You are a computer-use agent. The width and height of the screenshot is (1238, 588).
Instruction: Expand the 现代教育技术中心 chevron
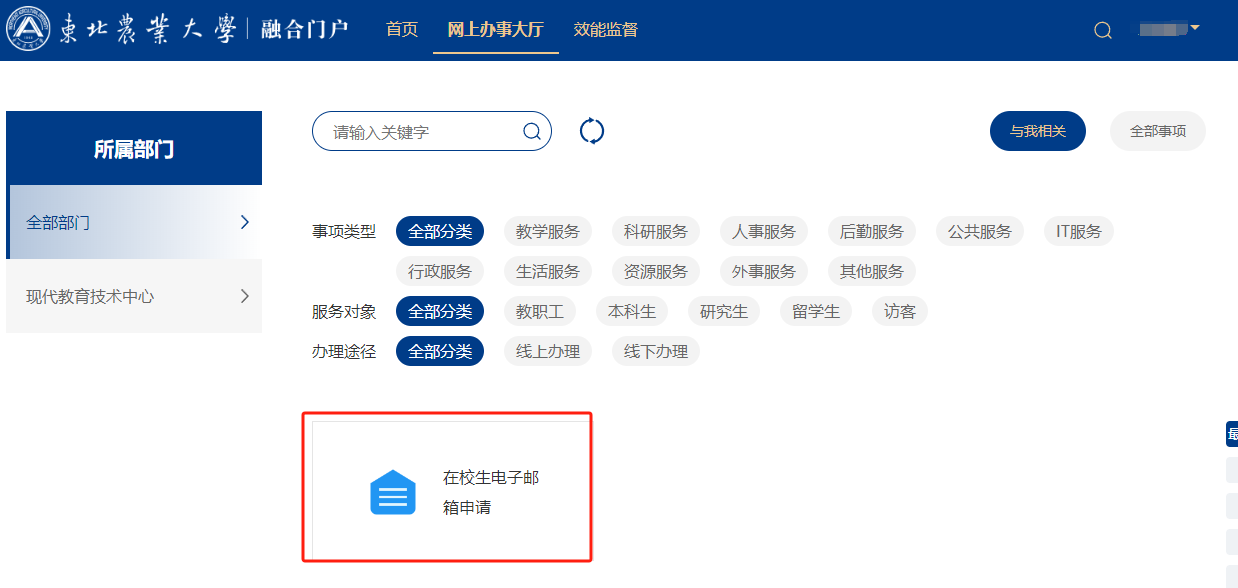pos(245,296)
